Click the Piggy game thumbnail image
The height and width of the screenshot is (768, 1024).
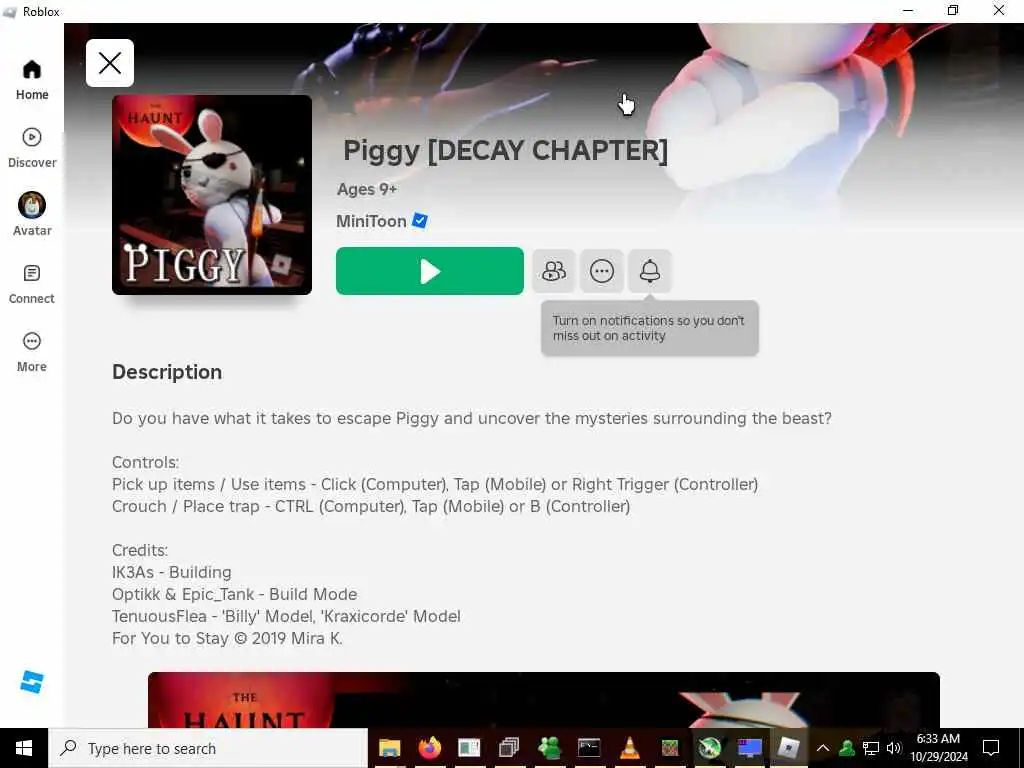click(x=212, y=195)
